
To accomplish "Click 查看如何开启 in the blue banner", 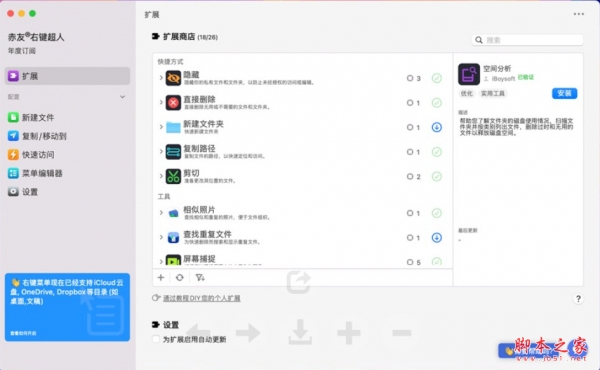I will click(x=23, y=333).
